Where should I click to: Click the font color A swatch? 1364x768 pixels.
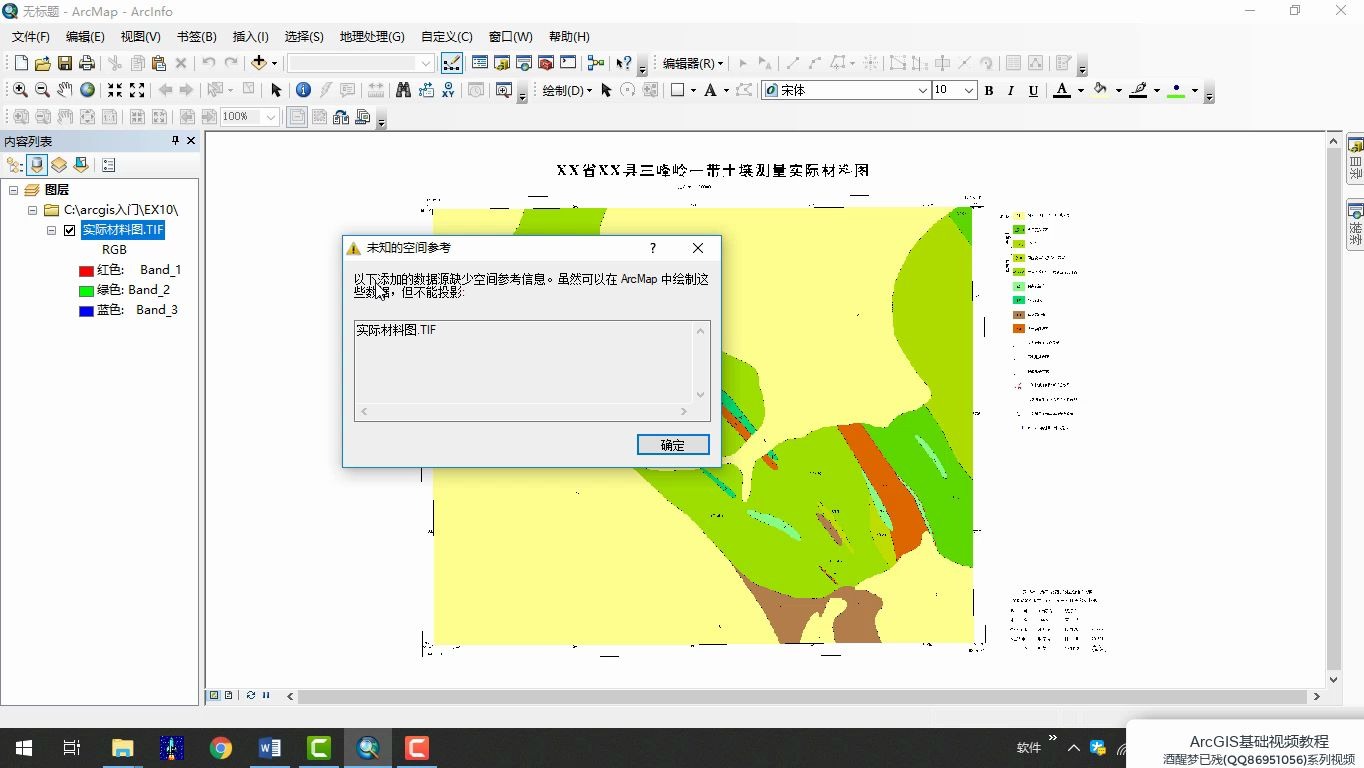[1062, 90]
